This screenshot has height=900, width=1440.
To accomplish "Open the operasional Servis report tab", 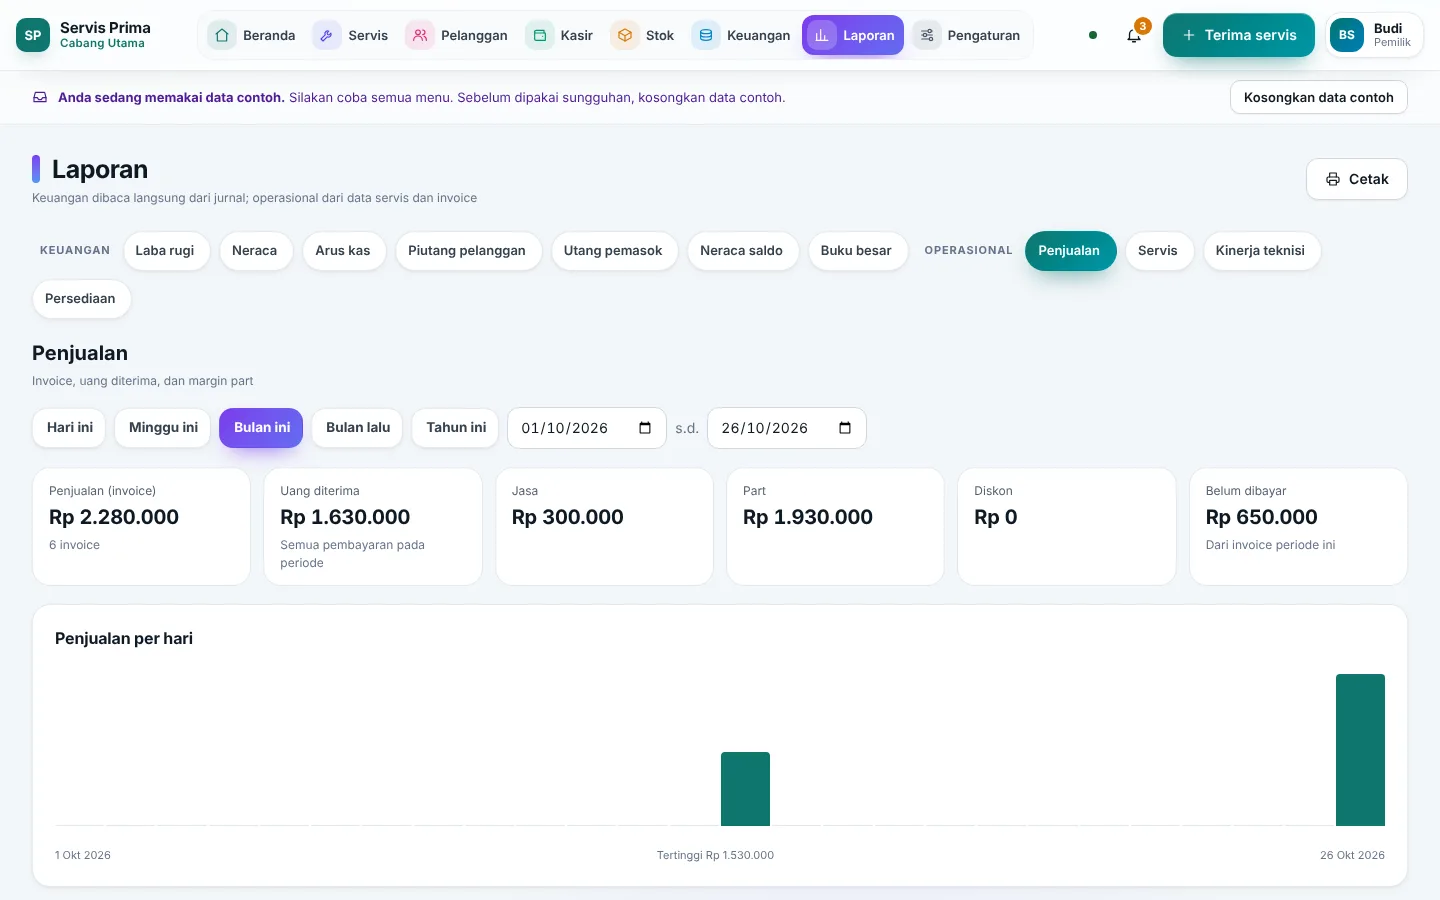I will [1158, 250].
